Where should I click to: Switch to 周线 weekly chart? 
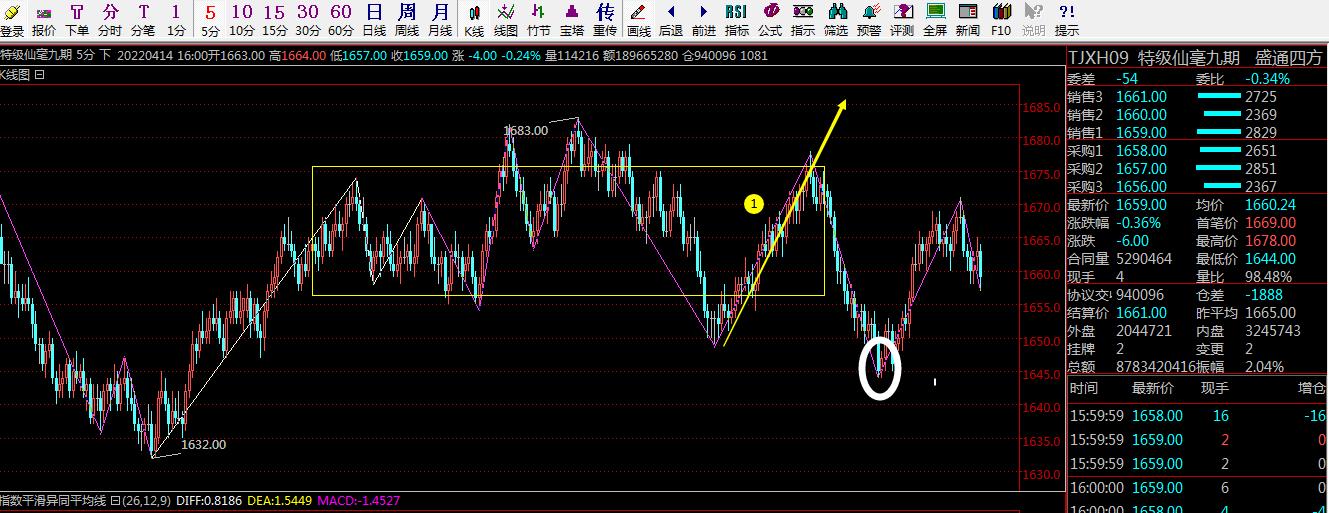tap(406, 19)
